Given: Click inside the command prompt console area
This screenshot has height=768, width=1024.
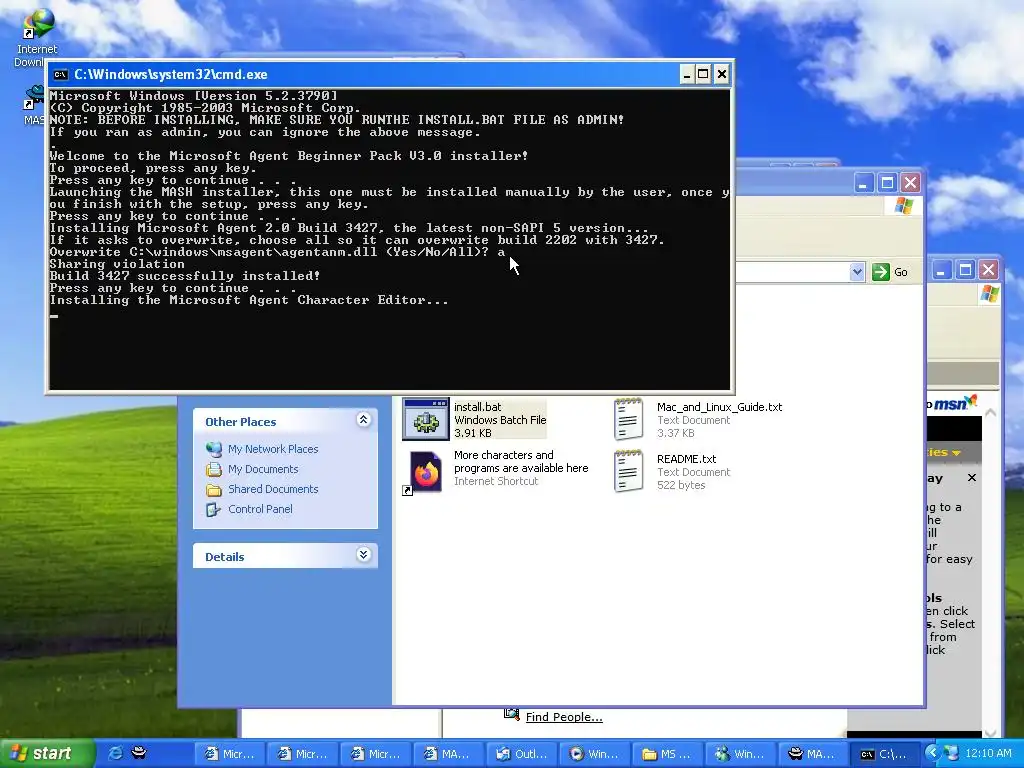Looking at the screenshot, I should (389, 239).
